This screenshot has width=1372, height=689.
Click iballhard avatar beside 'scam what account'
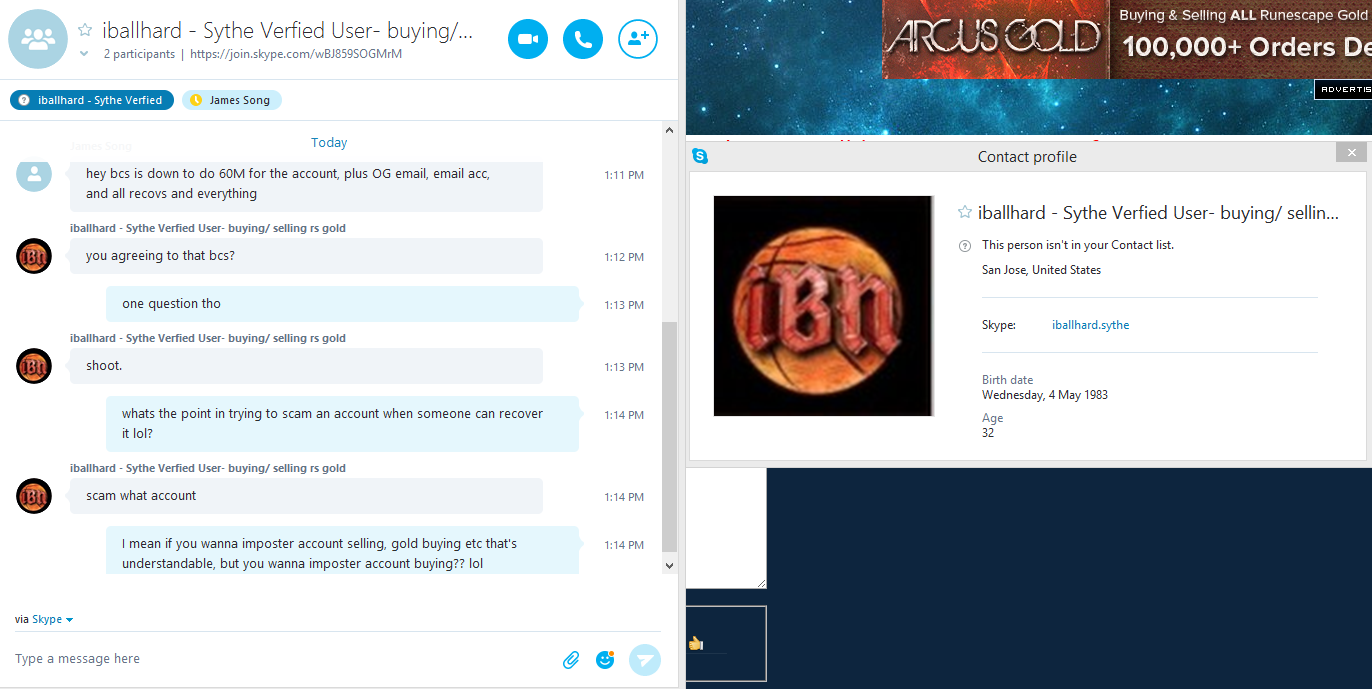pos(34,496)
